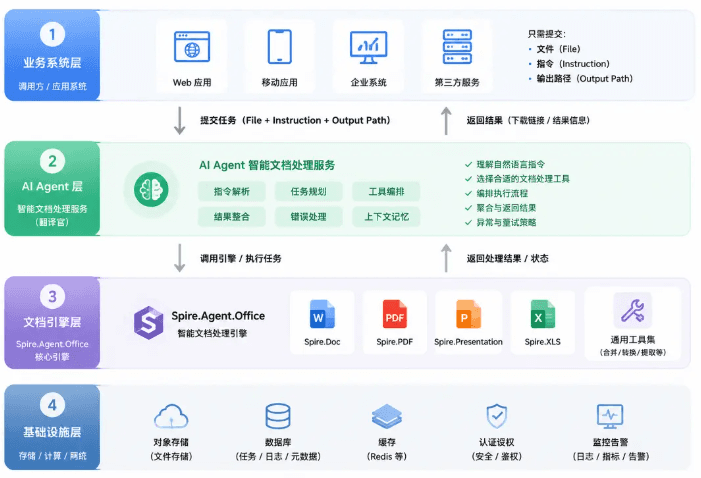Screen dimensions: 701x478
Task: Click the Spire.Agent.Office hexagon S logo
Action: click(x=148, y=322)
